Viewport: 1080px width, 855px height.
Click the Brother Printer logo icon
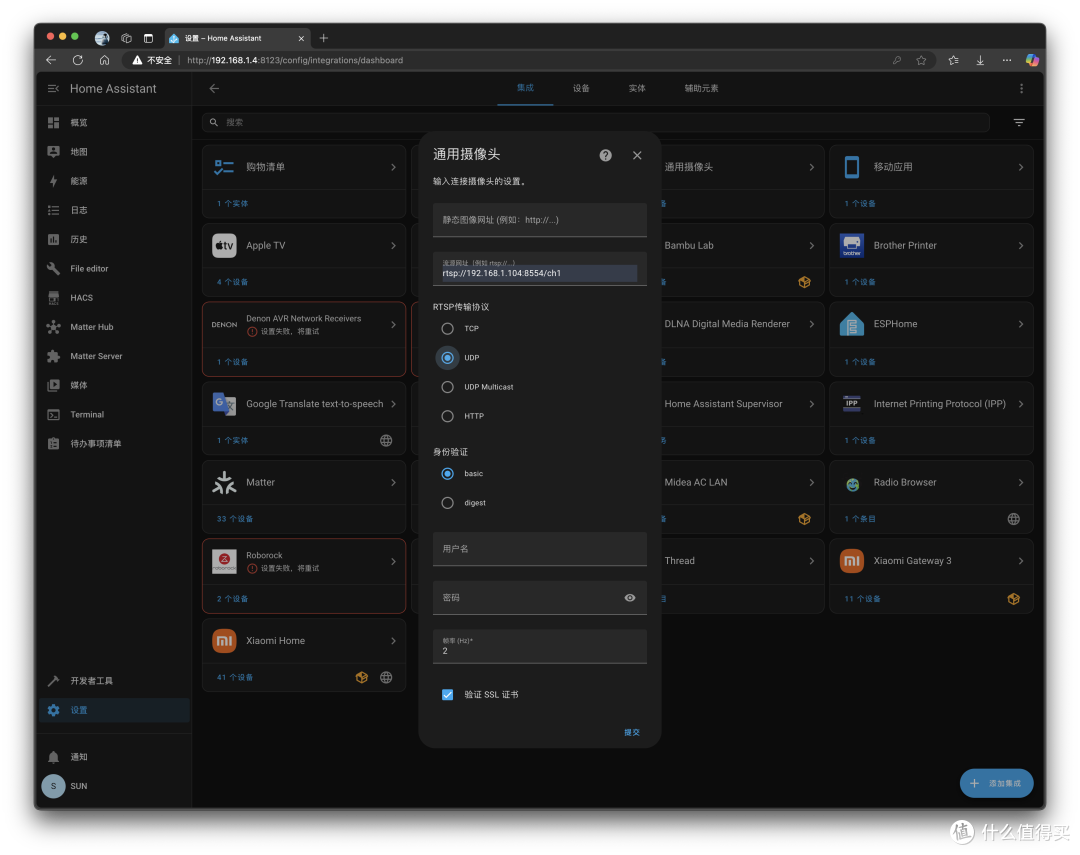point(852,245)
